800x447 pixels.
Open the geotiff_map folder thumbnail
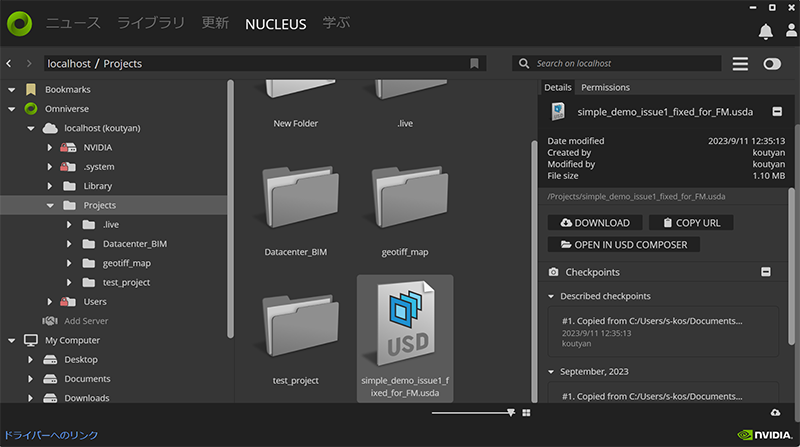coord(410,197)
